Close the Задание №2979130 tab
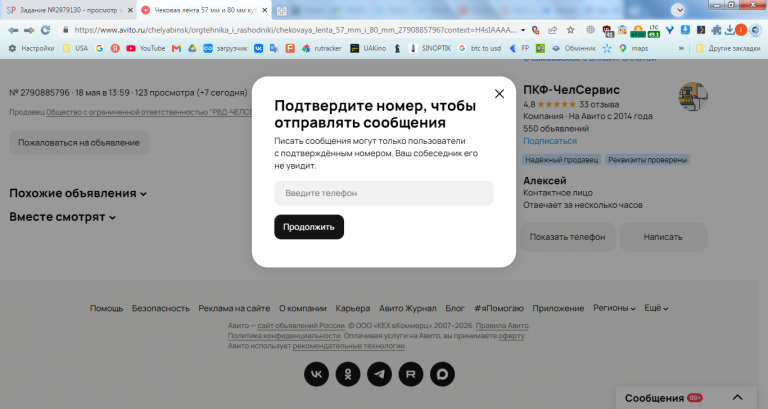768x409 pixels. (x=130, y=10)
